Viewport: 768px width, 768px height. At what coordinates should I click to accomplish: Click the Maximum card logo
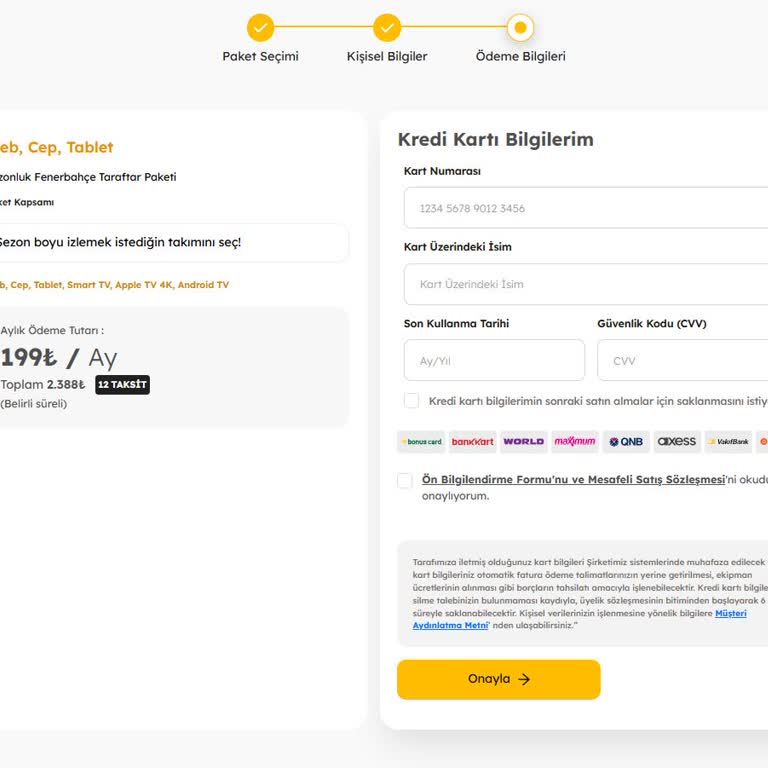(x=575, y=442)
